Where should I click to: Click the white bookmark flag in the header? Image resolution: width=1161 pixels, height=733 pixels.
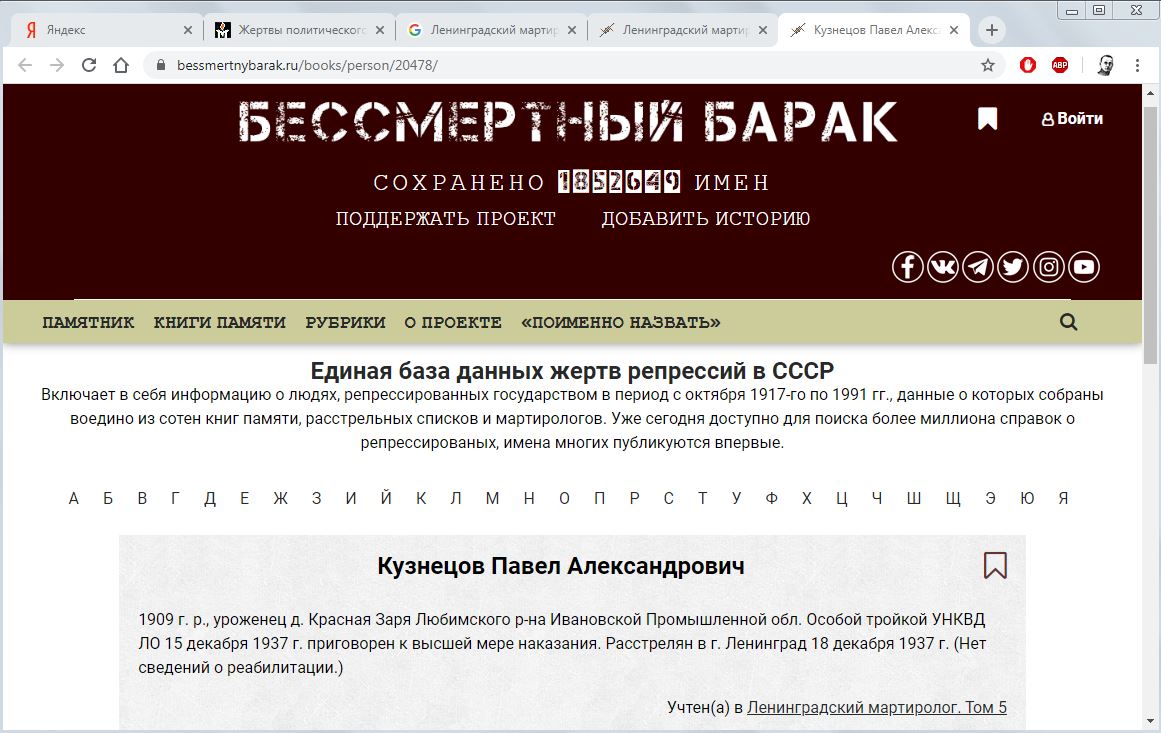pos(986,118)
